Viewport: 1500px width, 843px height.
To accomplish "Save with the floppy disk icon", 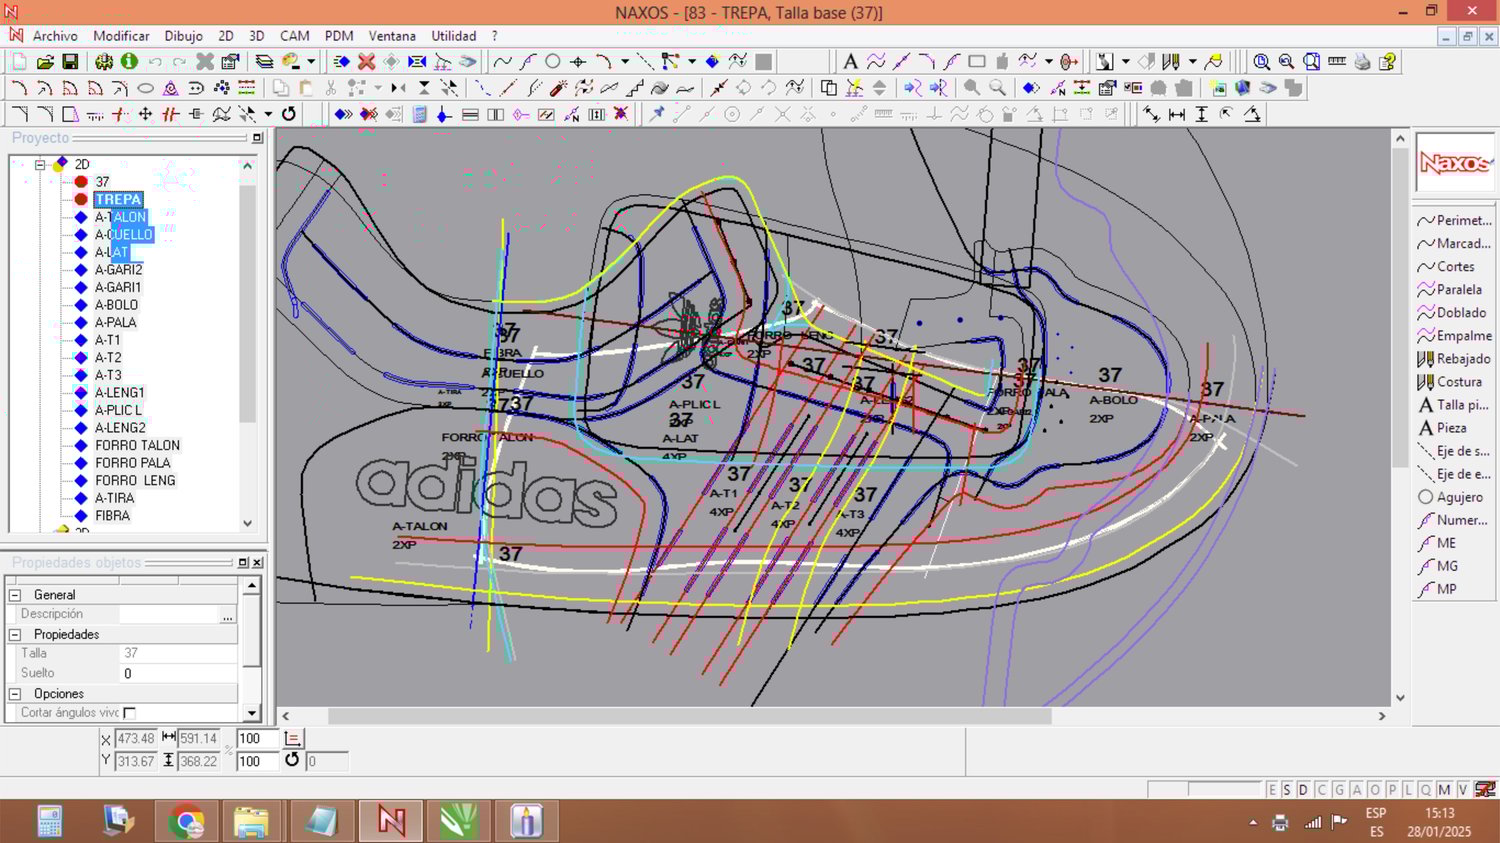I will coord(70,62).
